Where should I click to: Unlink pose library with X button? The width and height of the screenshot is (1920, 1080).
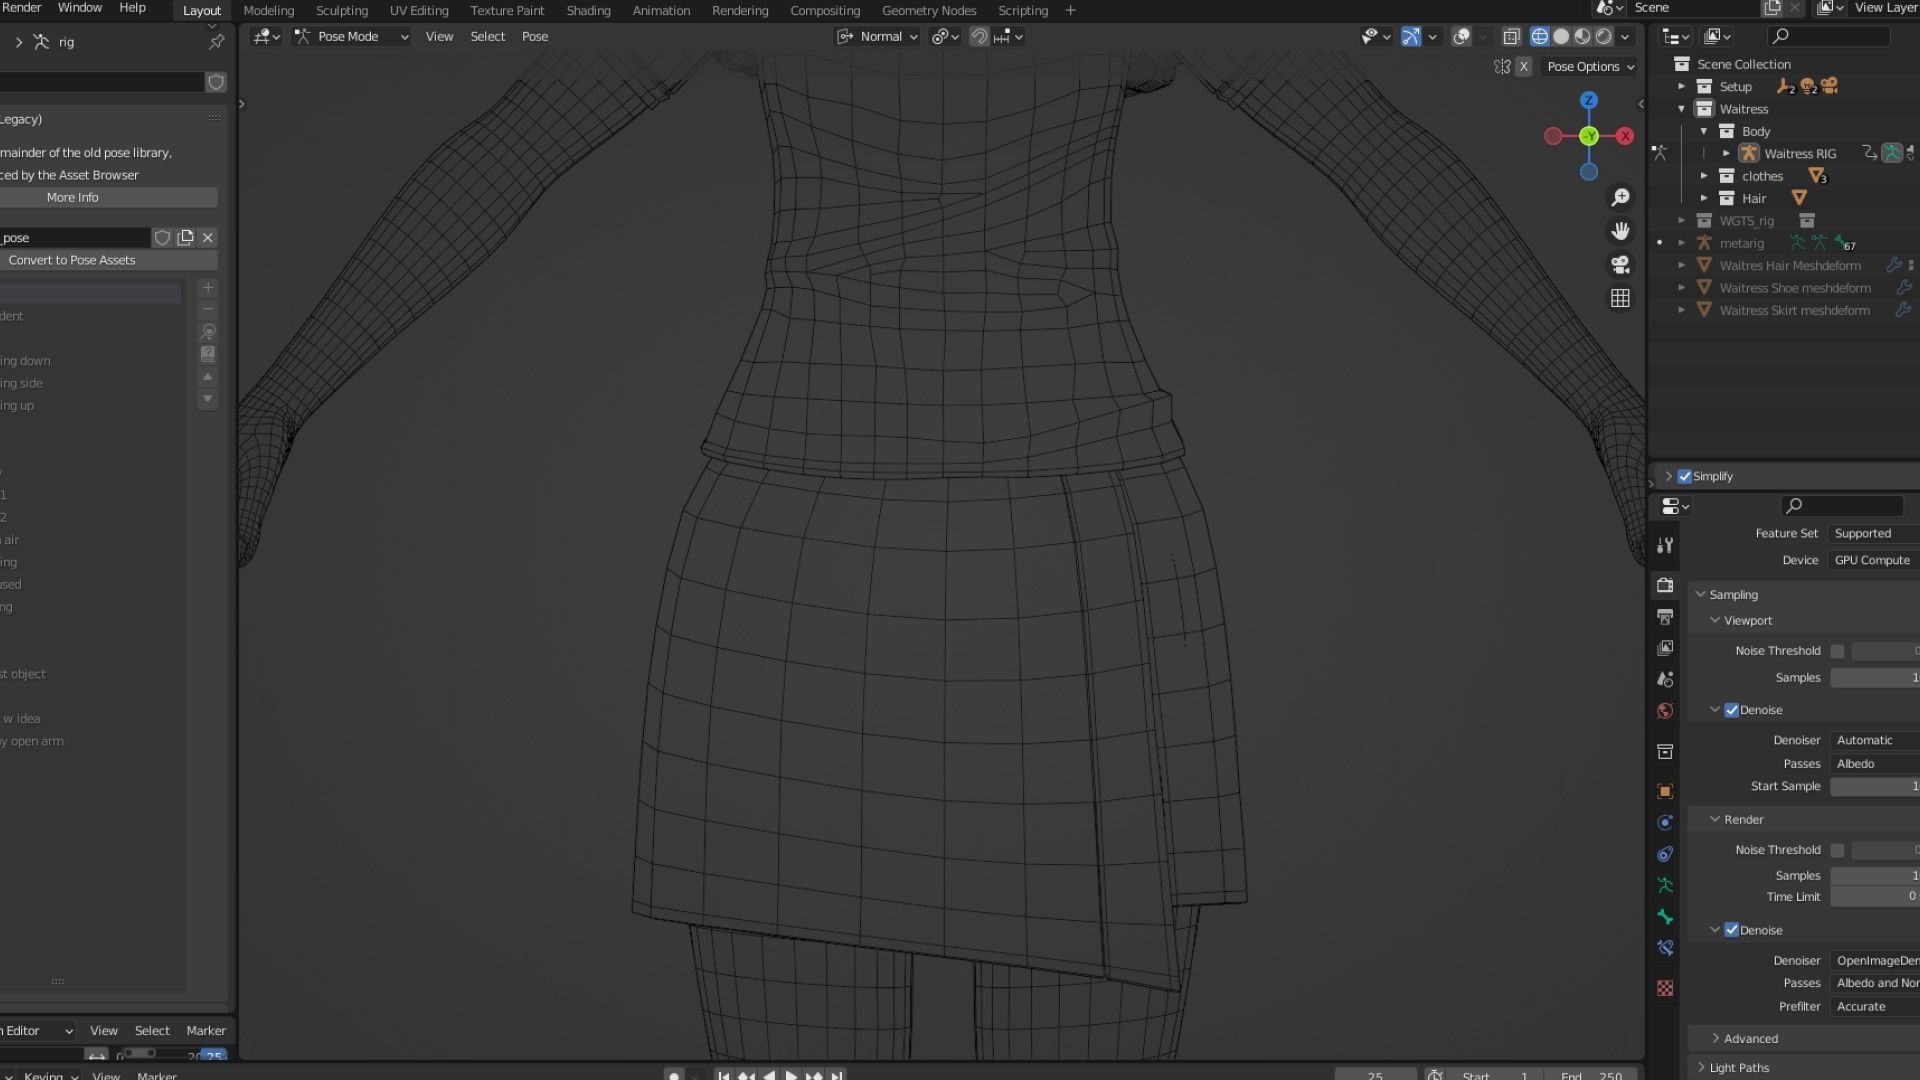(x=208, y=238)
